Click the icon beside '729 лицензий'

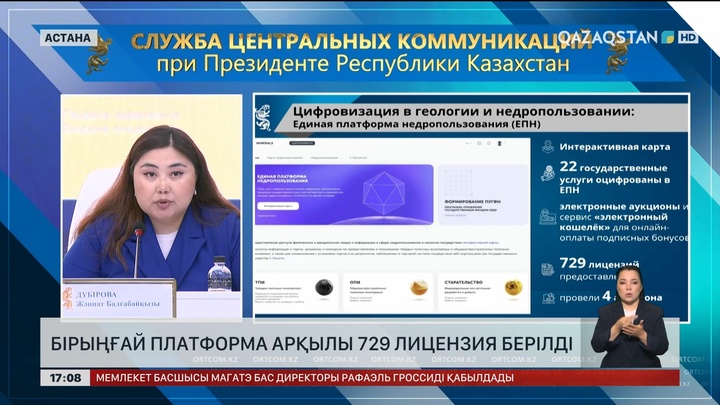pyautogui.click(x=547, y=269)
